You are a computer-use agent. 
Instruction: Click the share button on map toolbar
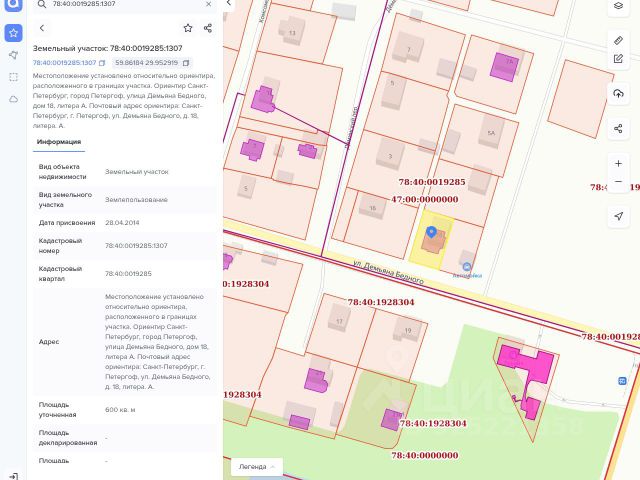click(x=618, y=129)
